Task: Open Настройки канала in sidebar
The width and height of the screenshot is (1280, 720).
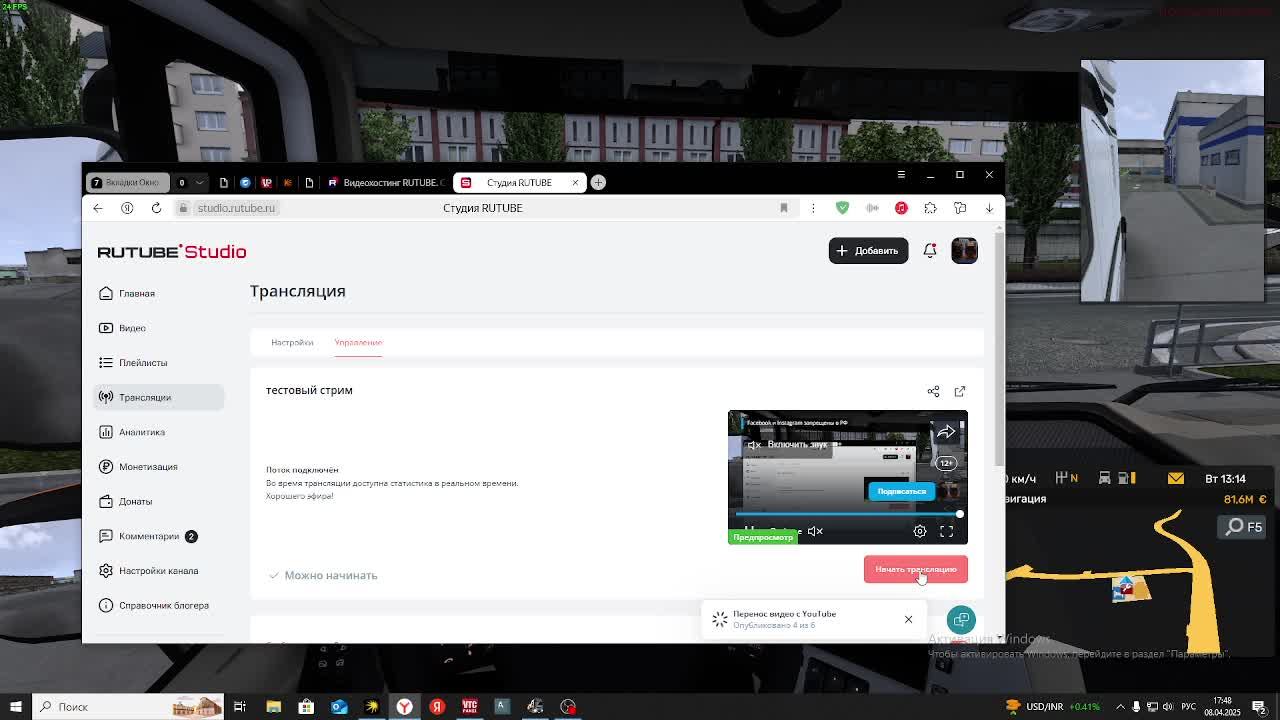Action: [158, 571]
